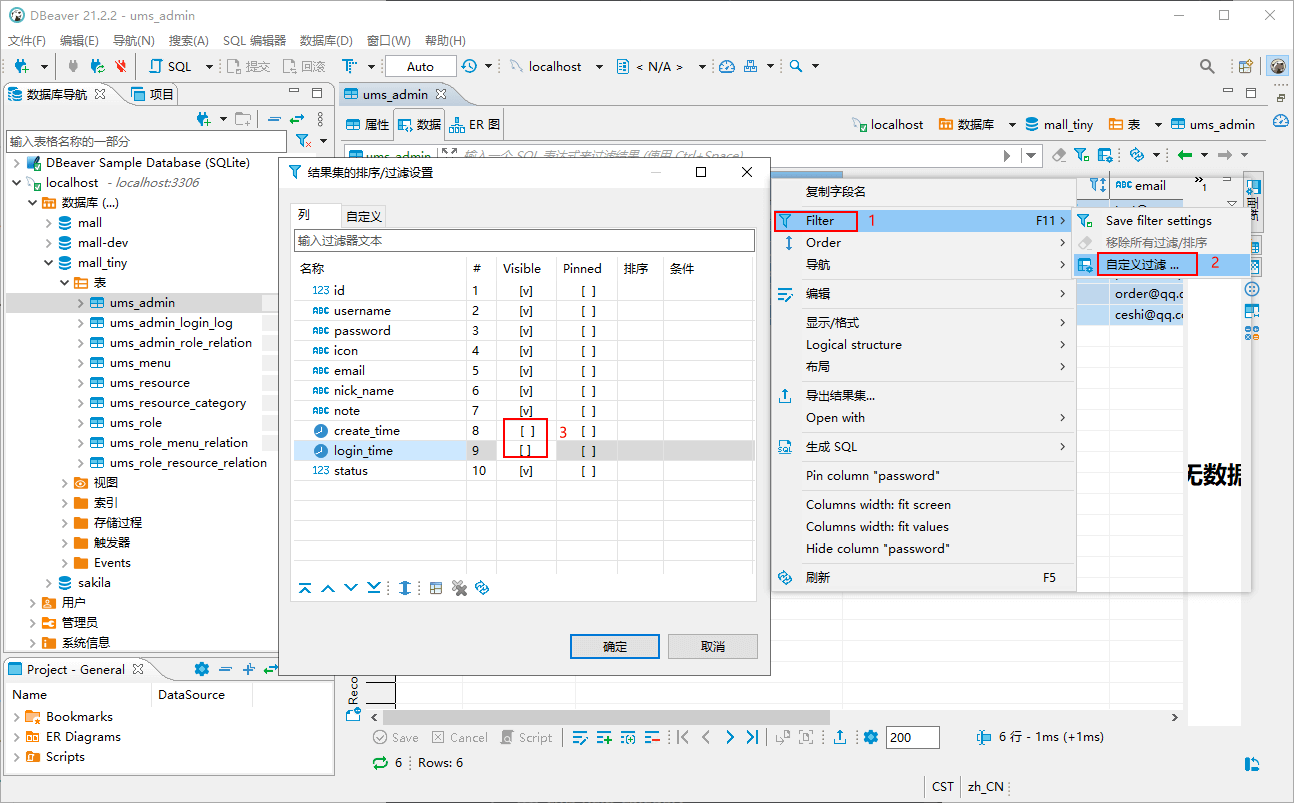Open a new SQL editor
The width and height of the screenshot is (1294, 803).
tap(171, 66)
